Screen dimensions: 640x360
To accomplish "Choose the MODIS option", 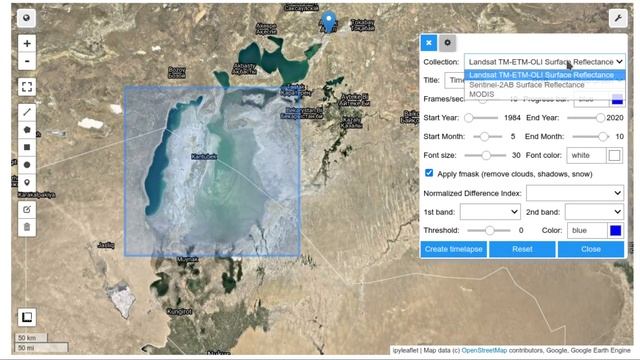I will [x=544, y=94].
